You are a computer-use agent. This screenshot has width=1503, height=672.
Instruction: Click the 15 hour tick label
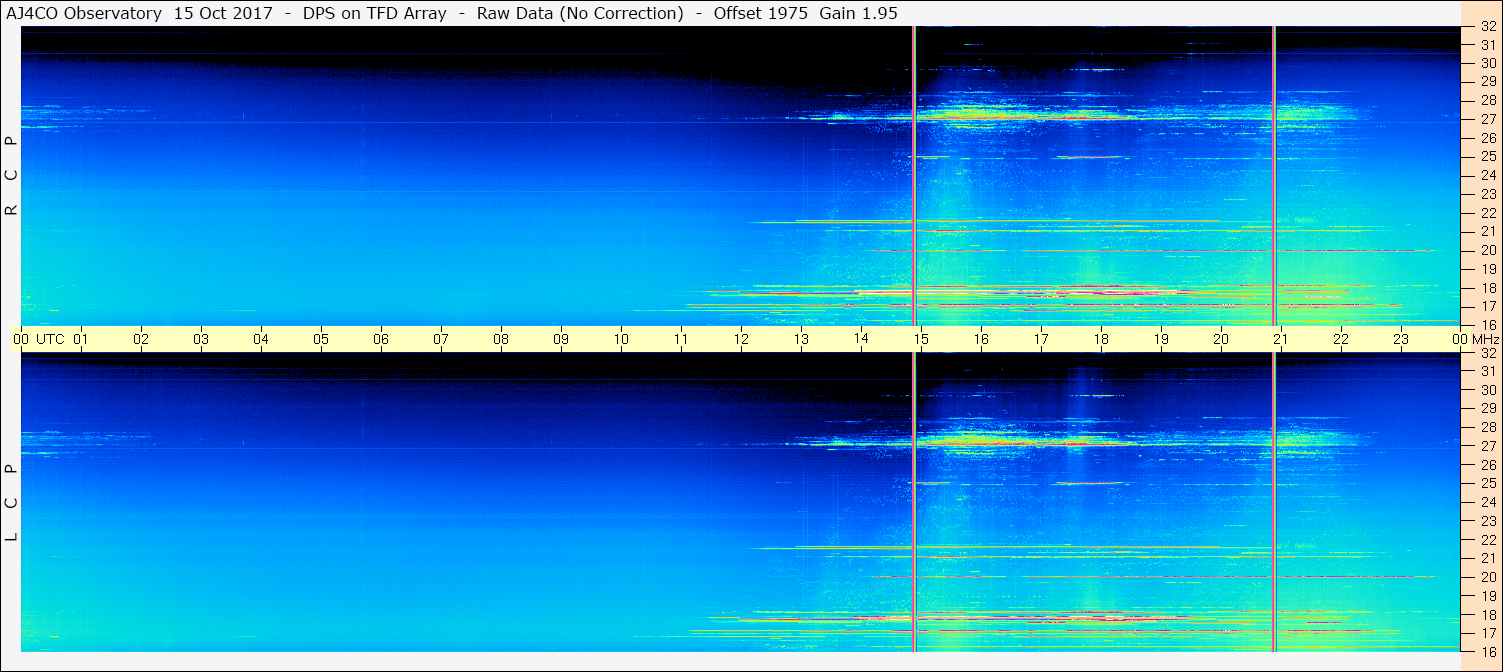(921, 339)
